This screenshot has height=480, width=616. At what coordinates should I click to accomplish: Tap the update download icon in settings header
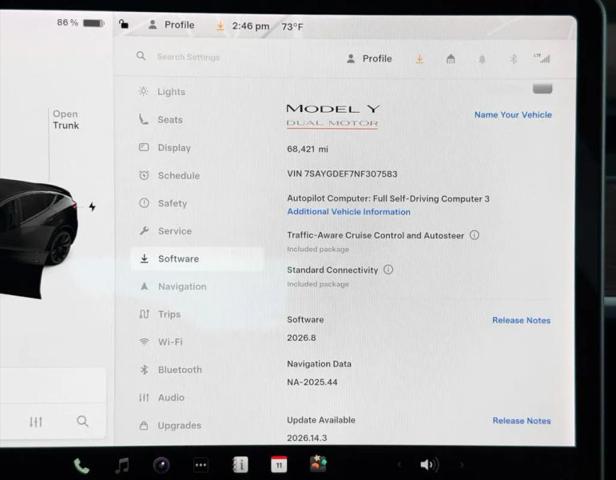pyautogui.click(x=420, y=59)
